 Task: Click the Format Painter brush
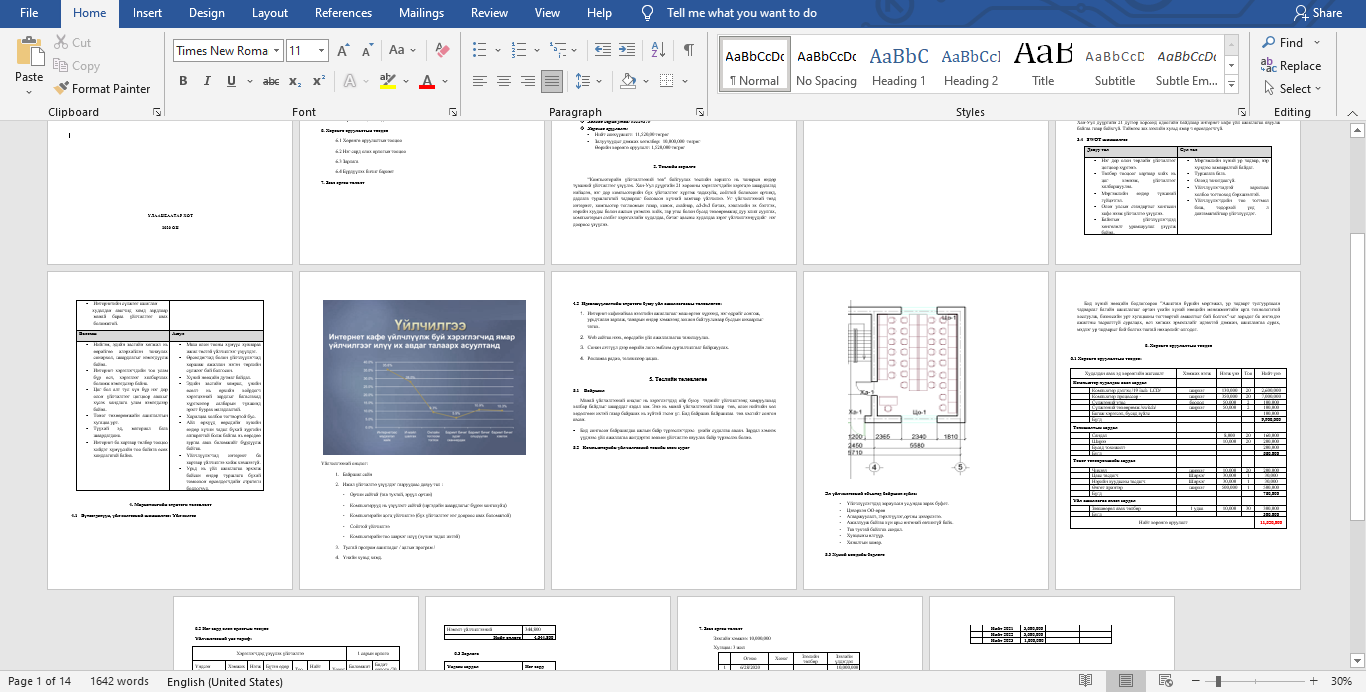click(62, 88)
